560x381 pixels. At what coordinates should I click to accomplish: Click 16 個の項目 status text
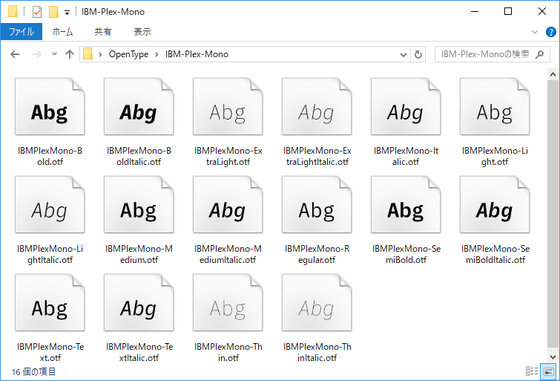coord(34,372)
